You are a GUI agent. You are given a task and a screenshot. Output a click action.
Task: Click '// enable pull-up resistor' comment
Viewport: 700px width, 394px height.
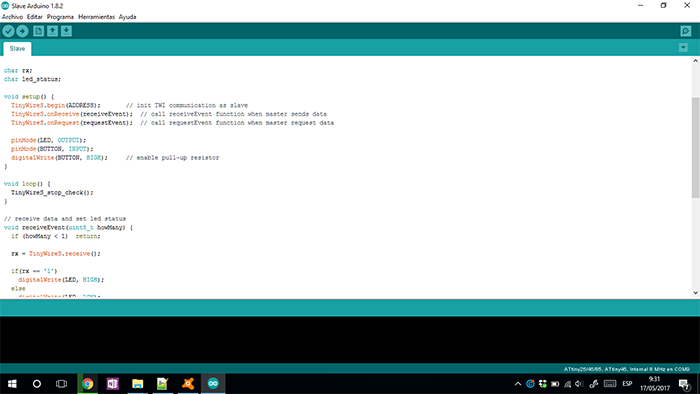(x=172, y=158)
